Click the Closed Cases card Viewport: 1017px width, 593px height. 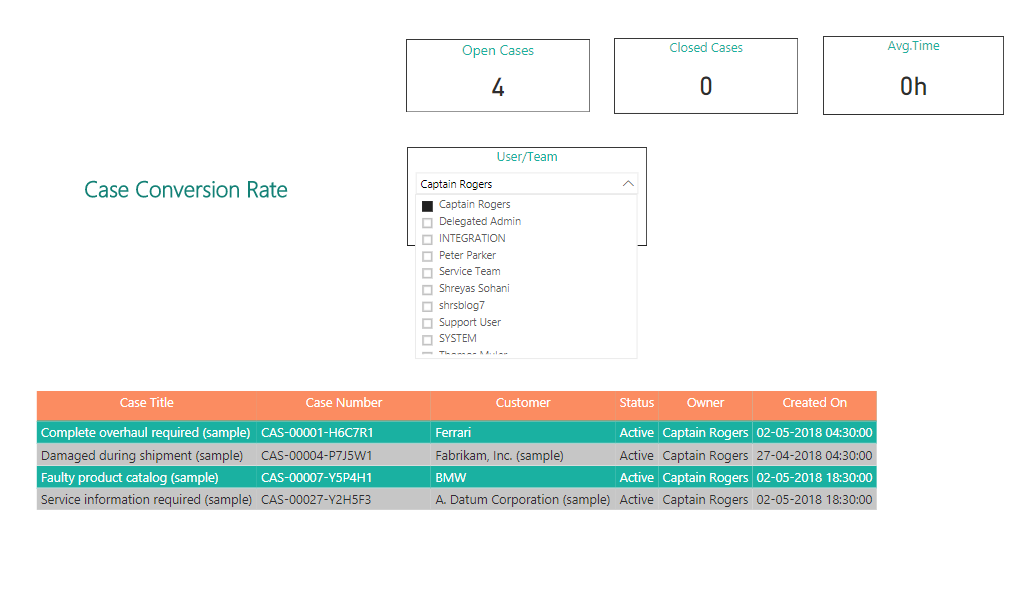click(706, 76)
